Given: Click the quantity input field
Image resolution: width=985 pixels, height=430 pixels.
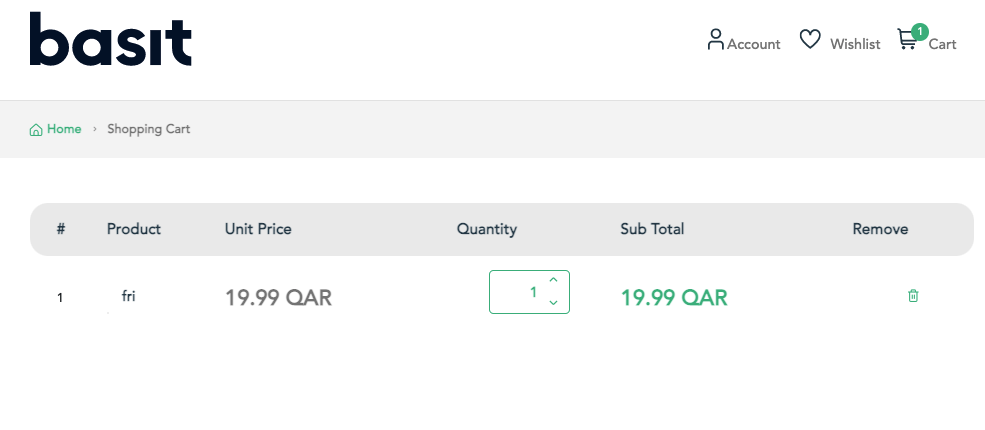Looking at the screenshot, I should click(x=517, y=292).
